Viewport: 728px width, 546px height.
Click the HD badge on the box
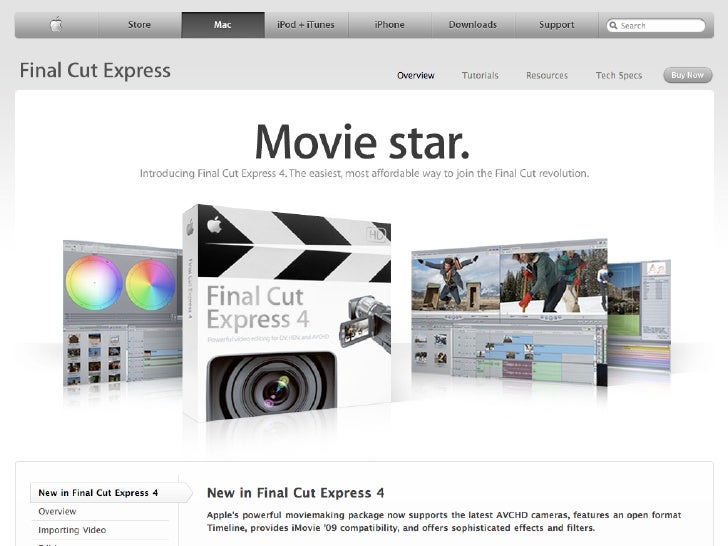click(x=377, y=234)
